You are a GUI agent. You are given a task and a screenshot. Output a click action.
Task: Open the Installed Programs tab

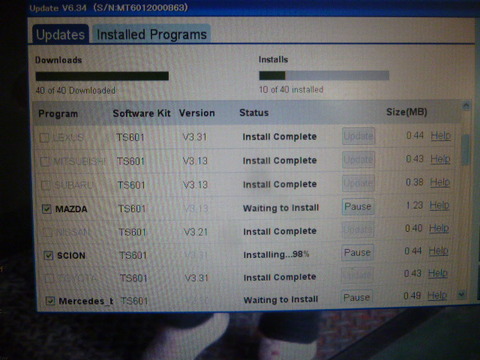click(x=152, y=34)
